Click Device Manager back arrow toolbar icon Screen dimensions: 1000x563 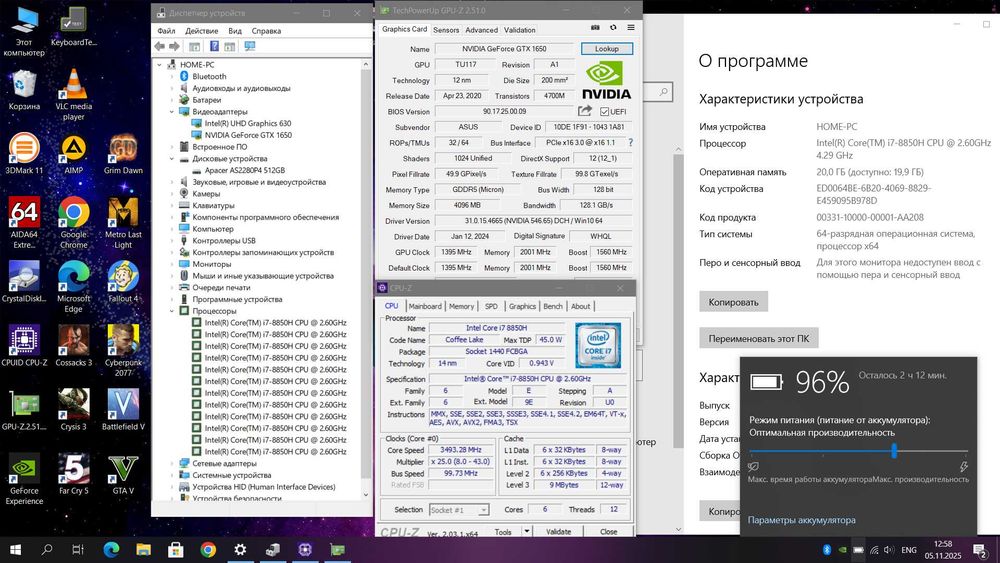click(x=159, y=47)
